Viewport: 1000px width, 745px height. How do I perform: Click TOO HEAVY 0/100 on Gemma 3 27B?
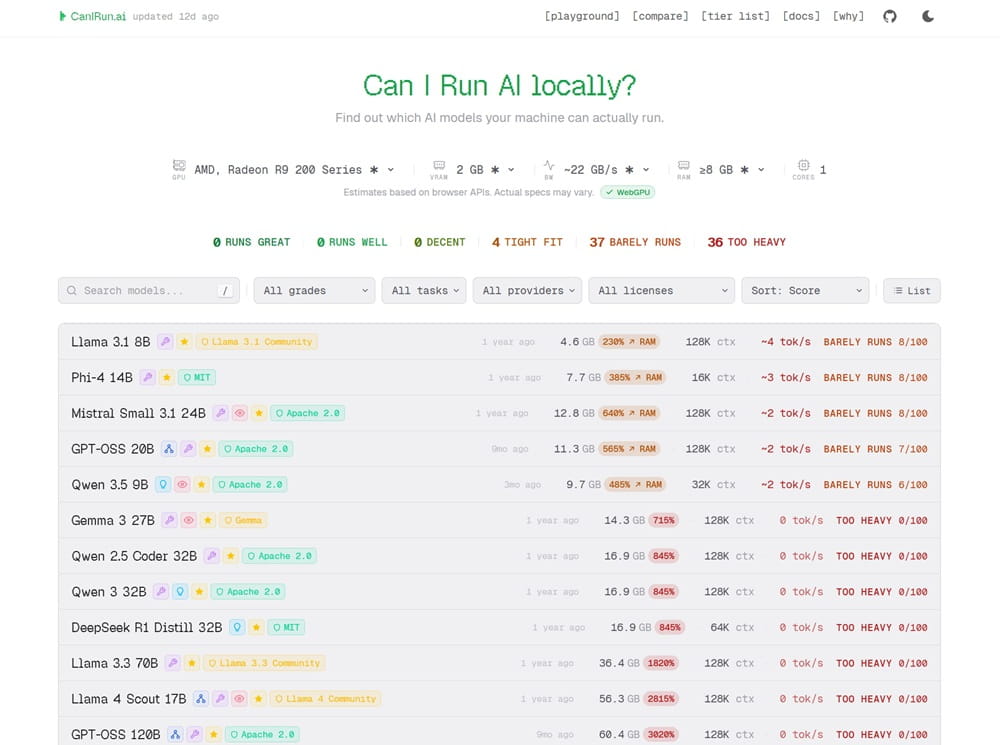click(x=882, y=520)
